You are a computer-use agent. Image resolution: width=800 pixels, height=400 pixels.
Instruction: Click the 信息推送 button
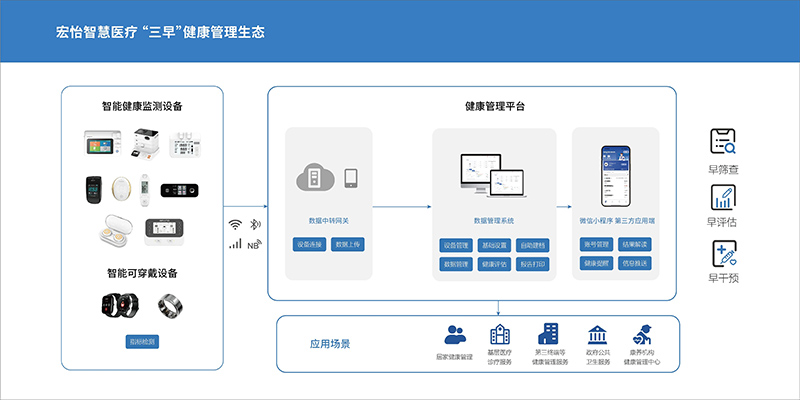(634, 263)
